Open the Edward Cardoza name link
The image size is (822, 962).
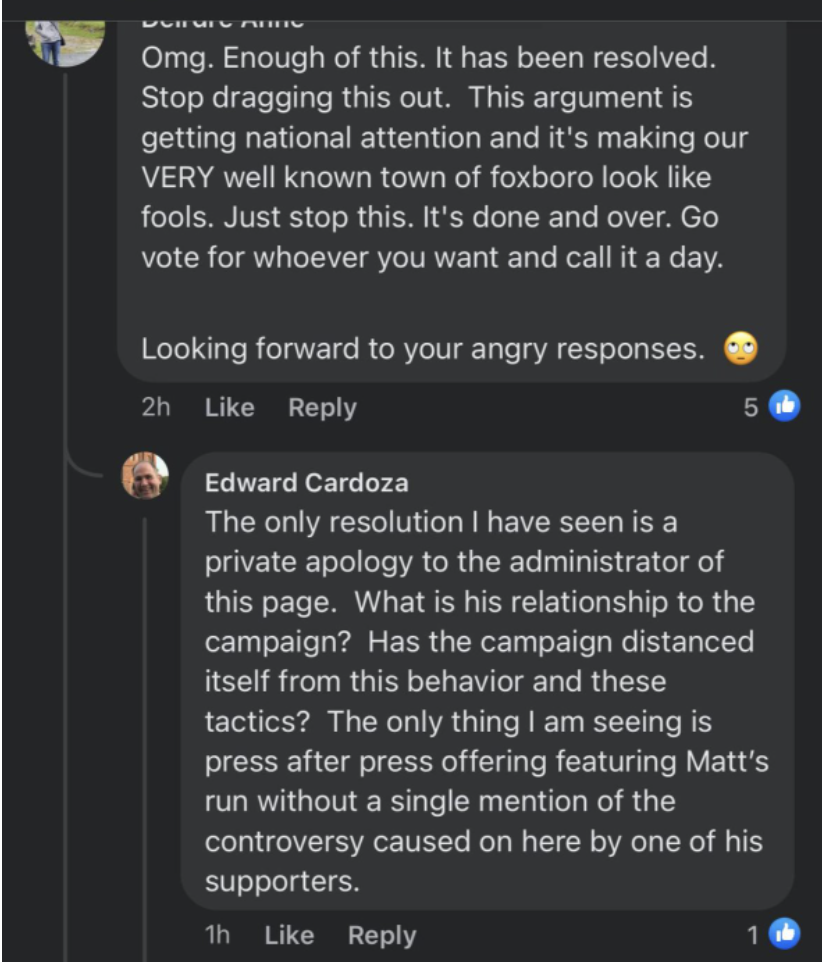click(306, 483)
